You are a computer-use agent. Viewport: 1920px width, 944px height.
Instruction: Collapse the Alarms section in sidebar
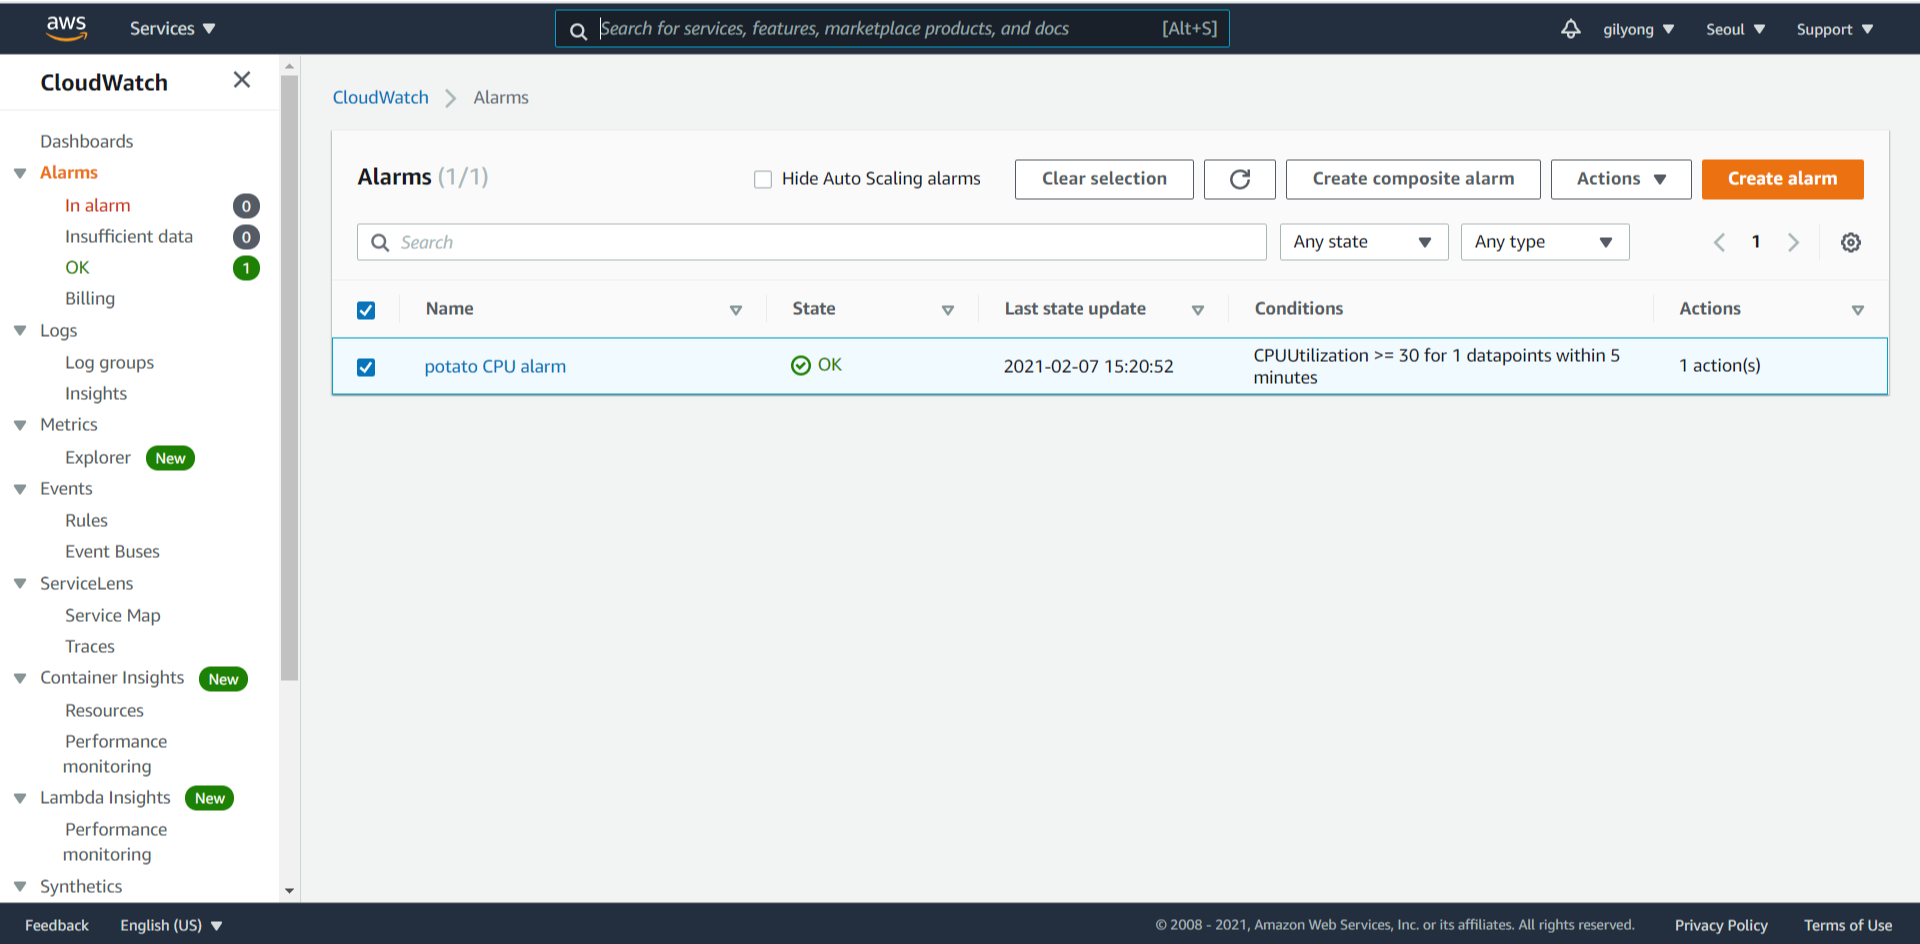click(20, 173)
